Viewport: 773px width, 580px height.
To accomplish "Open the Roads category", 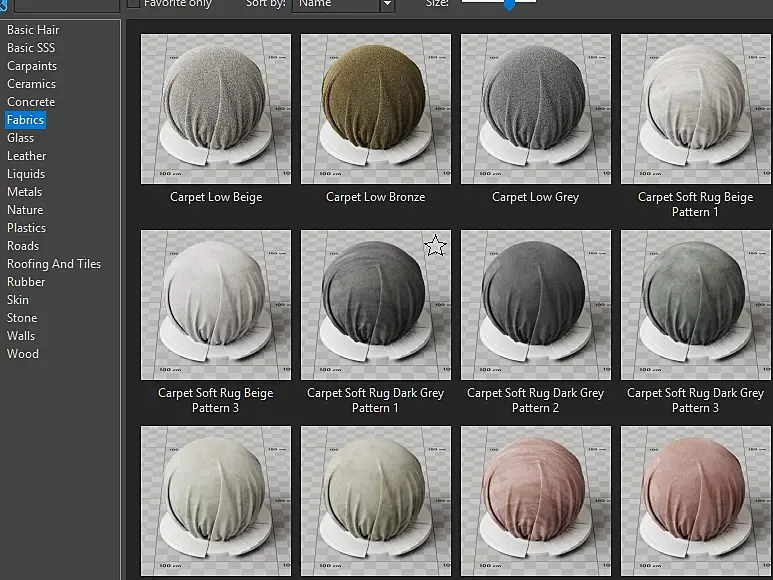I will pyautogui.click(x=23, y=246).
